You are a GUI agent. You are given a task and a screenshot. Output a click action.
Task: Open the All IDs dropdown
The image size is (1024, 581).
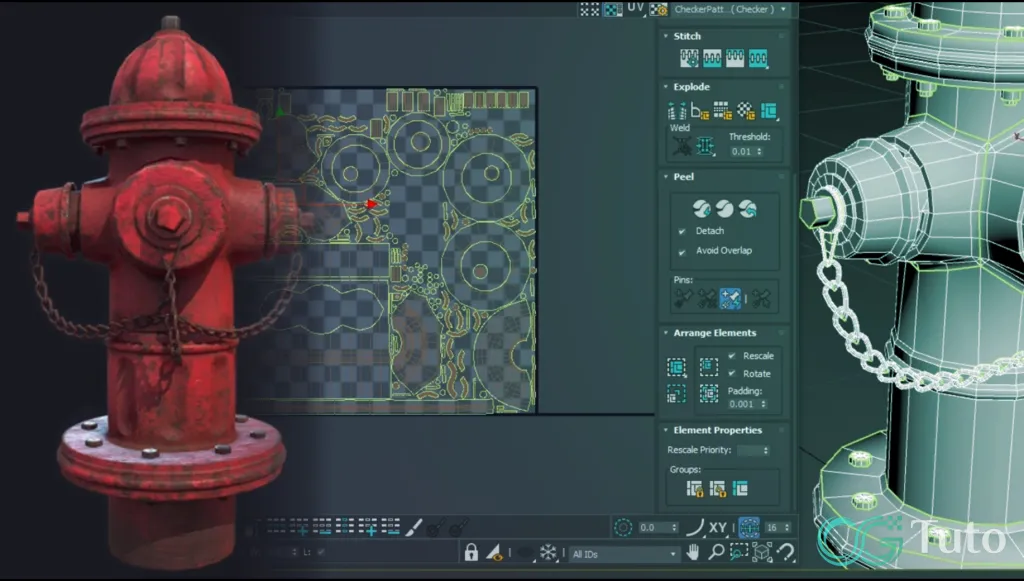pyautogui.click(x=673, y=553)
